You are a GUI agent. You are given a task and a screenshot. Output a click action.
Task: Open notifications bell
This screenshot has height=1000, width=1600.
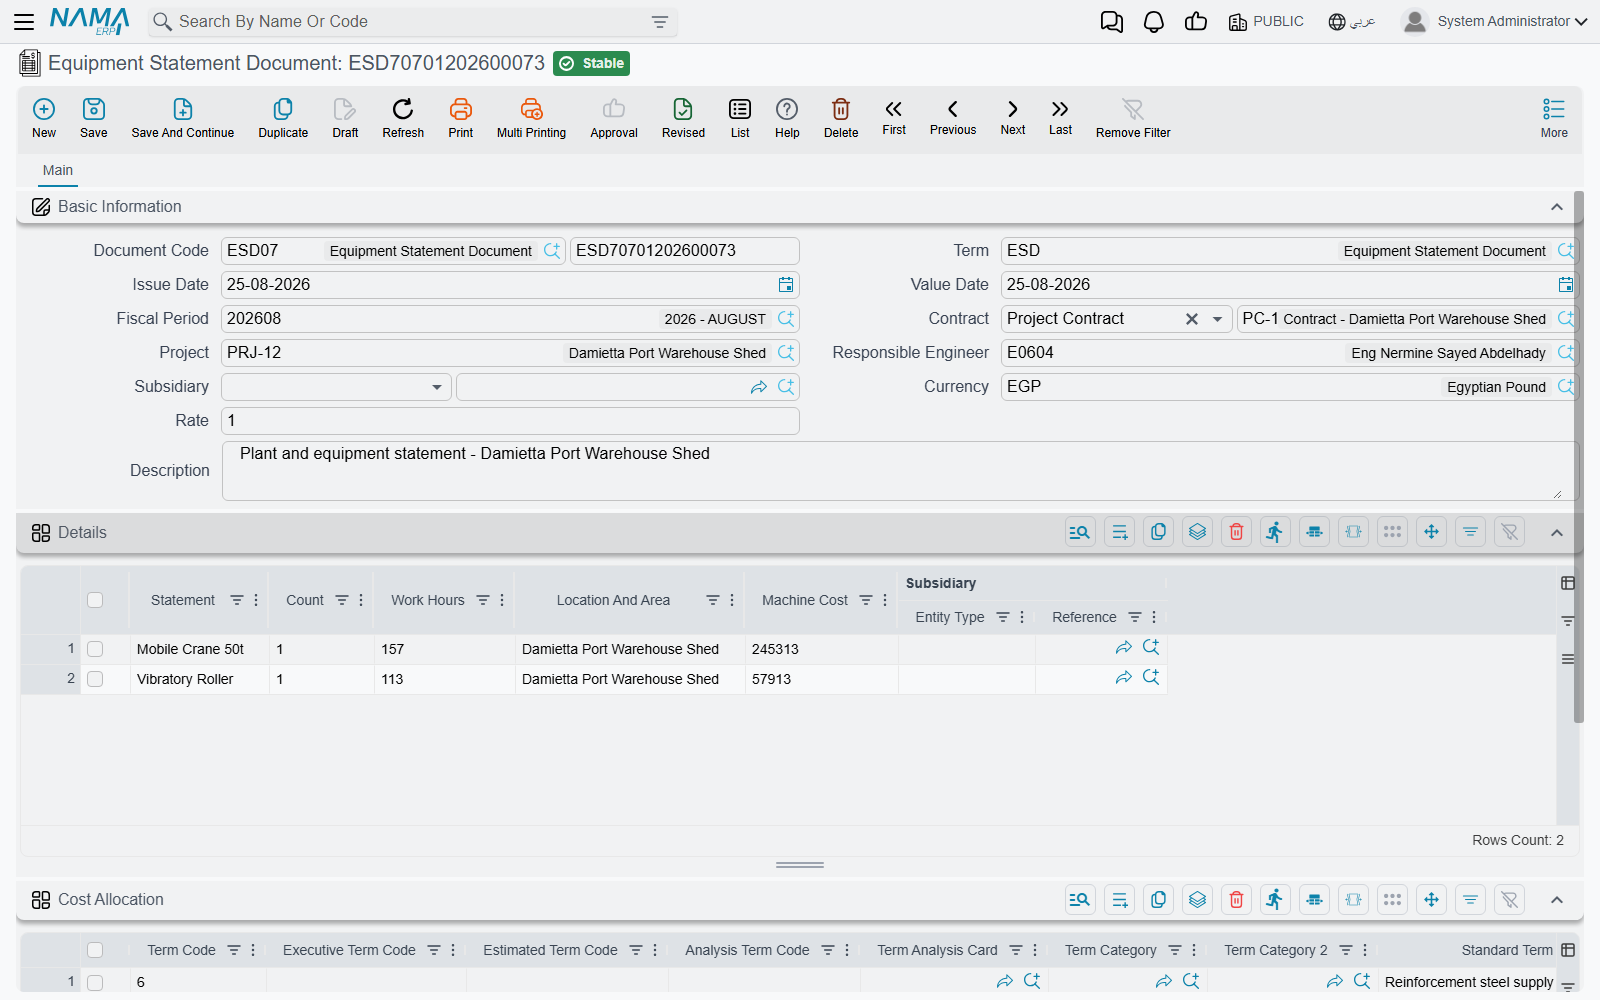(x=1154, y=22)
